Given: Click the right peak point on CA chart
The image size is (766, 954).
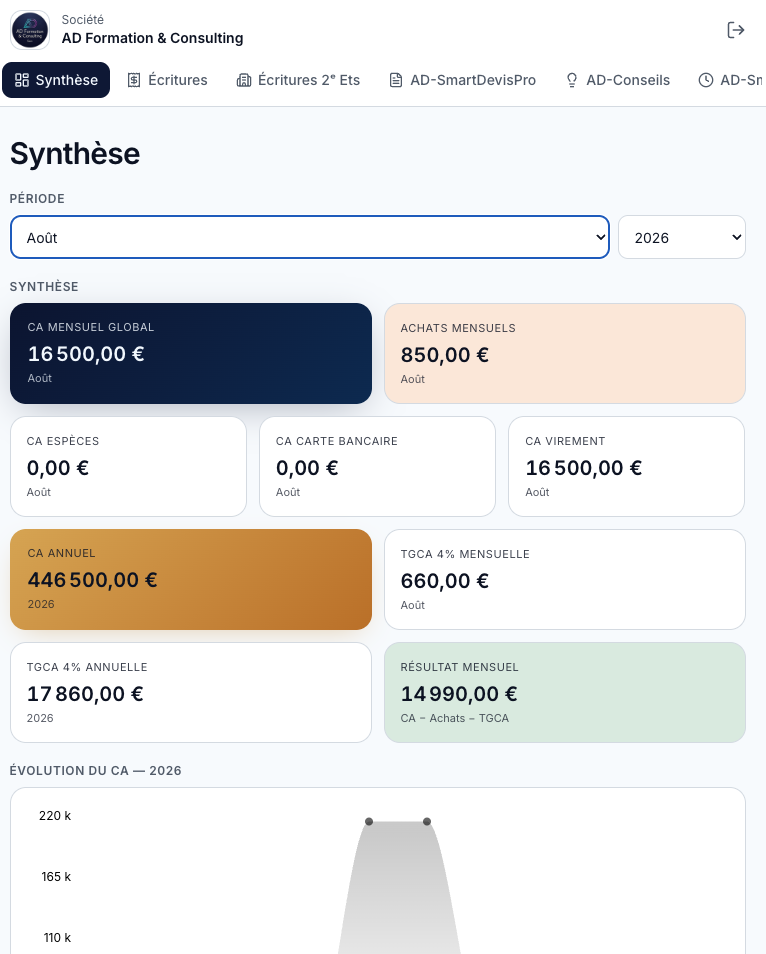Looking at the screenshot, I should pyautogui.click(x=427, y=821).
